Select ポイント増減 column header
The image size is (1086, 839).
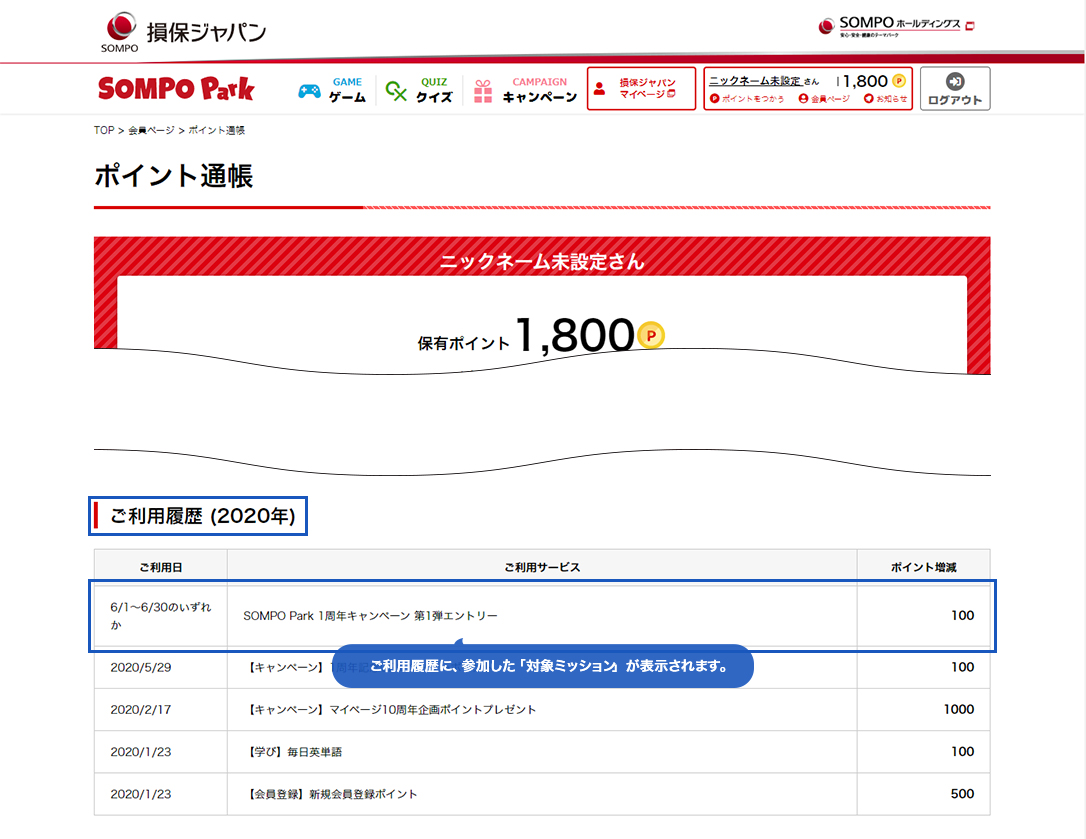(x=924, y=567)
